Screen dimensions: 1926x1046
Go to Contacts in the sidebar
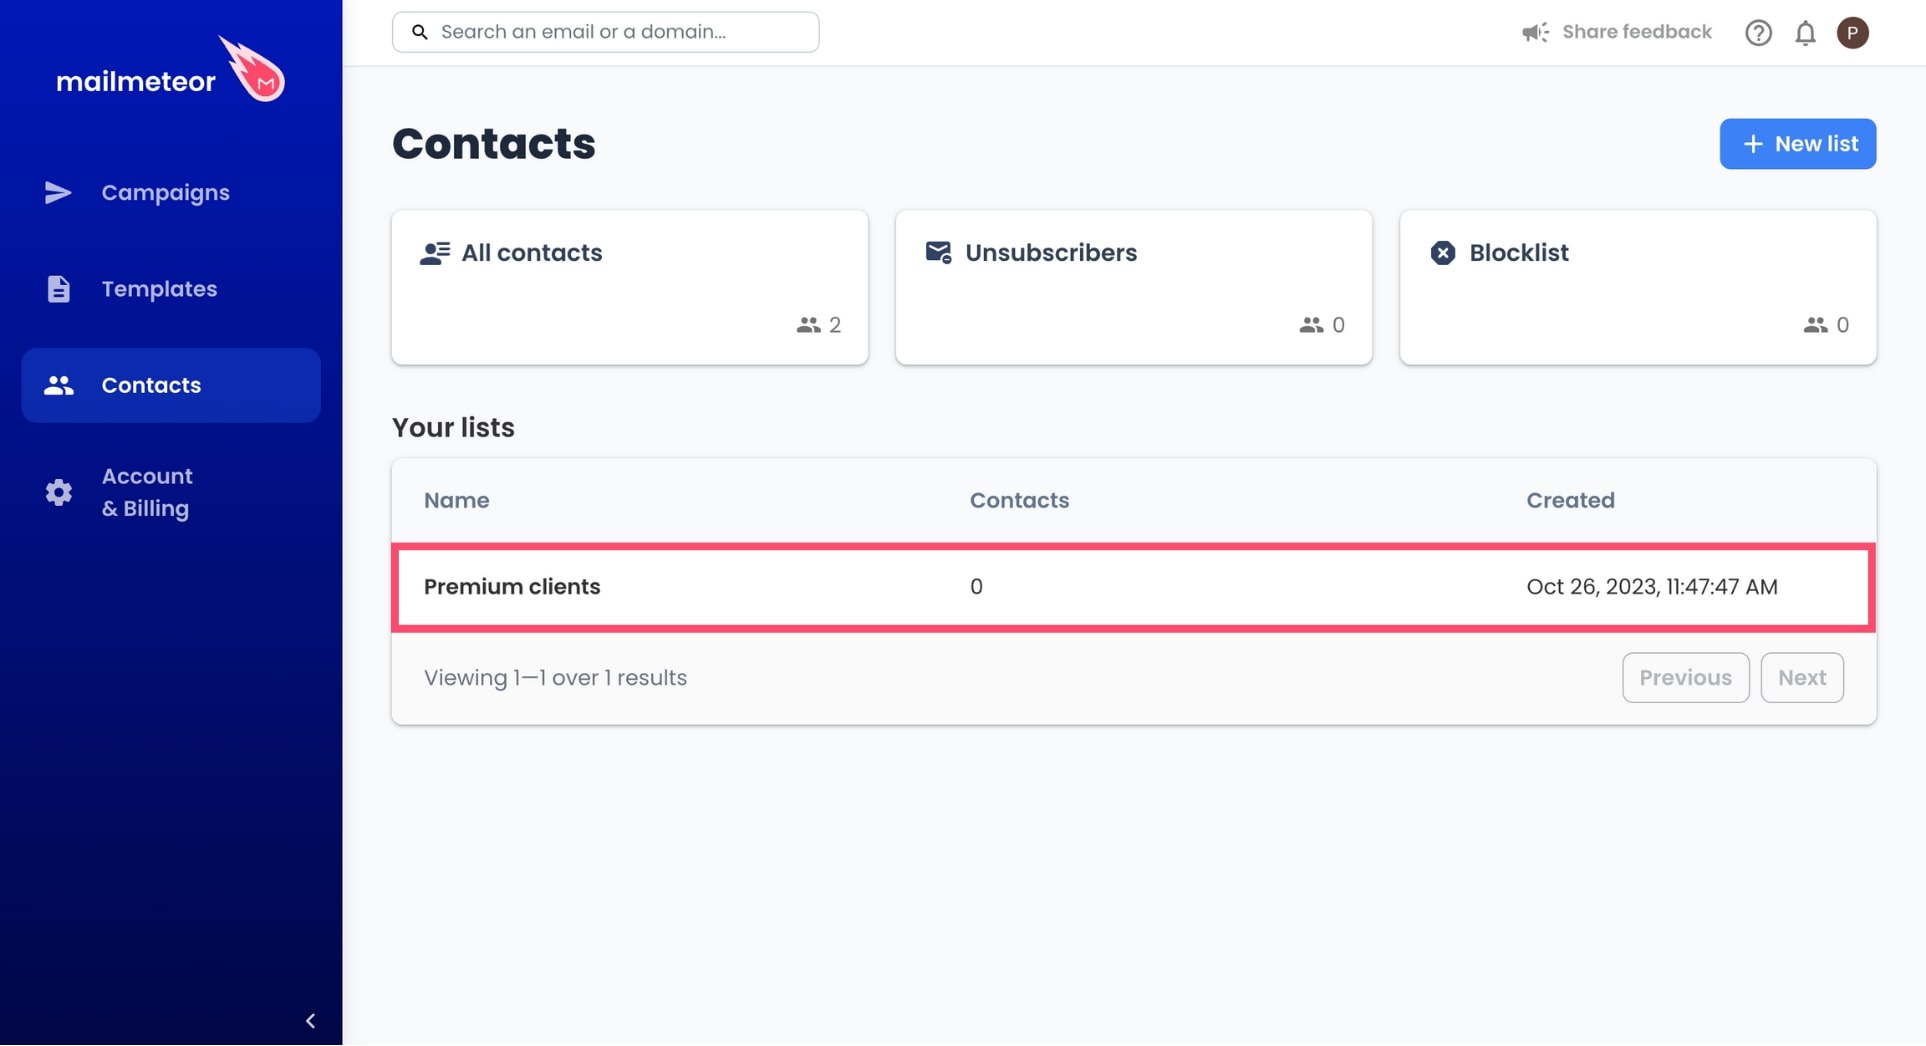coord(171,385)
